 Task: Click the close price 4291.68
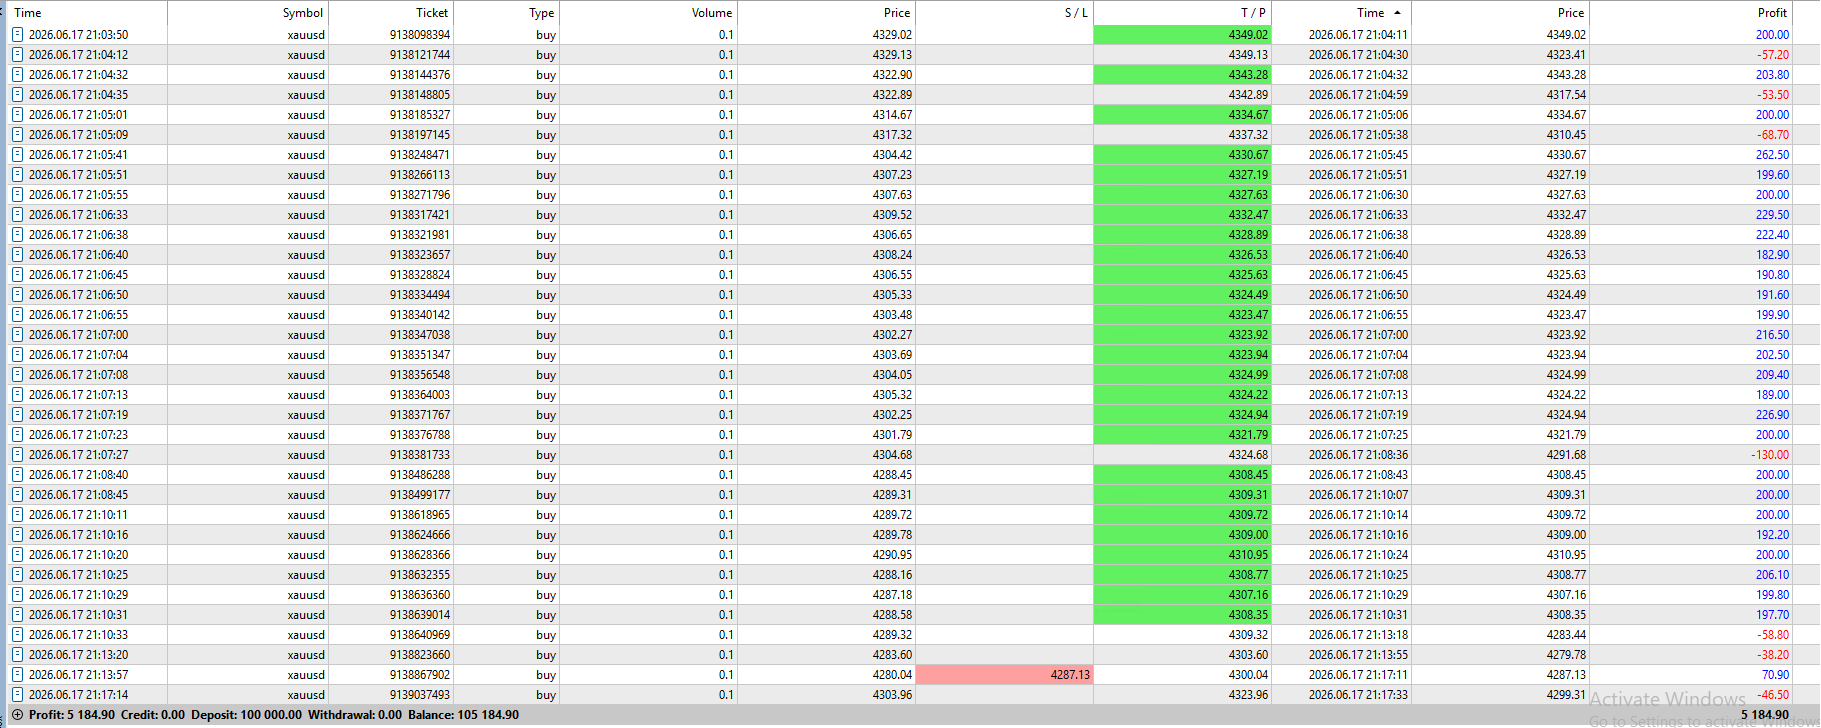point(1566,455)
